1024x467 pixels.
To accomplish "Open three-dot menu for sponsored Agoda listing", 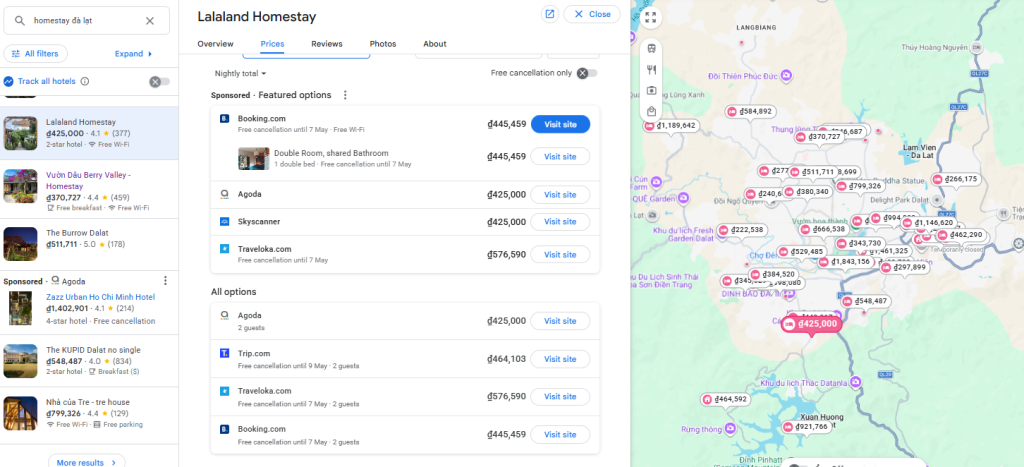I will [x=165, y=281].
